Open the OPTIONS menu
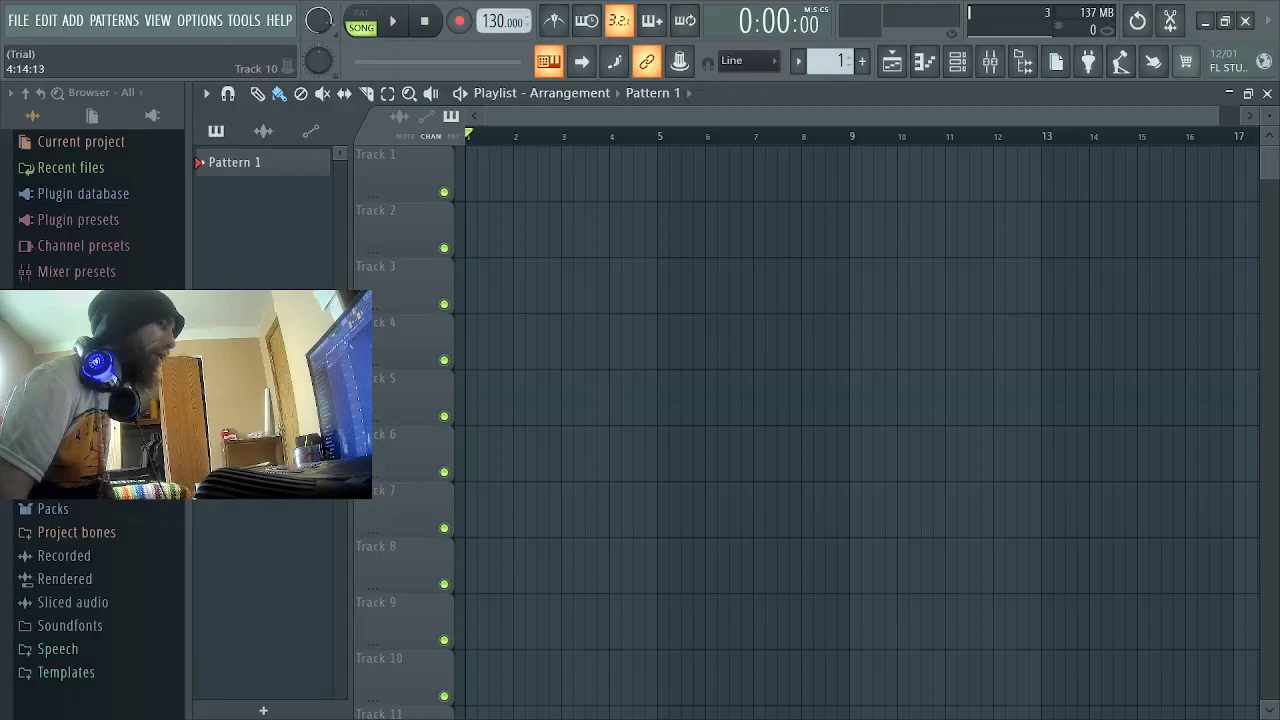This screenshot has width=1280, height=720. (x=200, y=20)
